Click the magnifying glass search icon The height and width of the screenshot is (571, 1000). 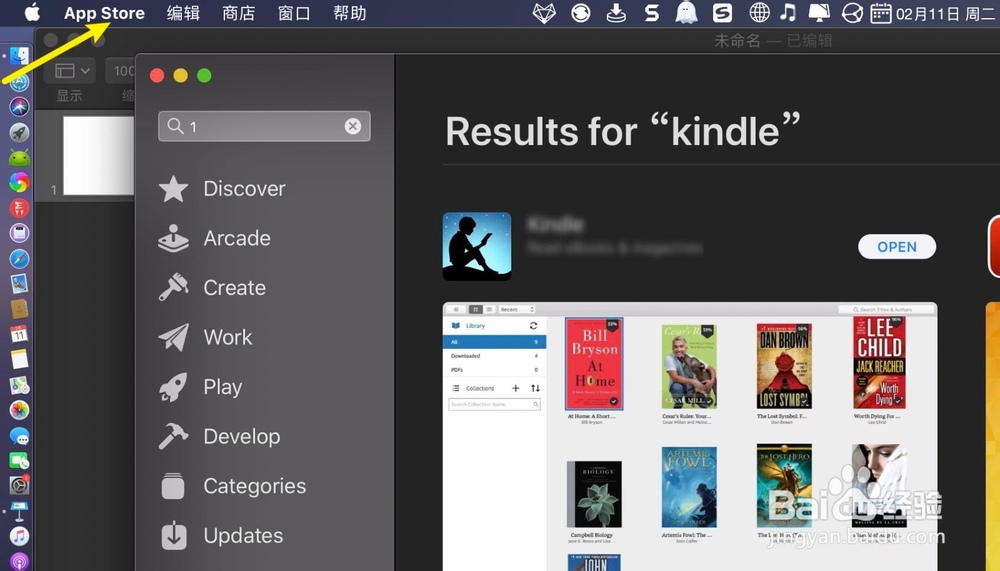[x=175, y=126]
